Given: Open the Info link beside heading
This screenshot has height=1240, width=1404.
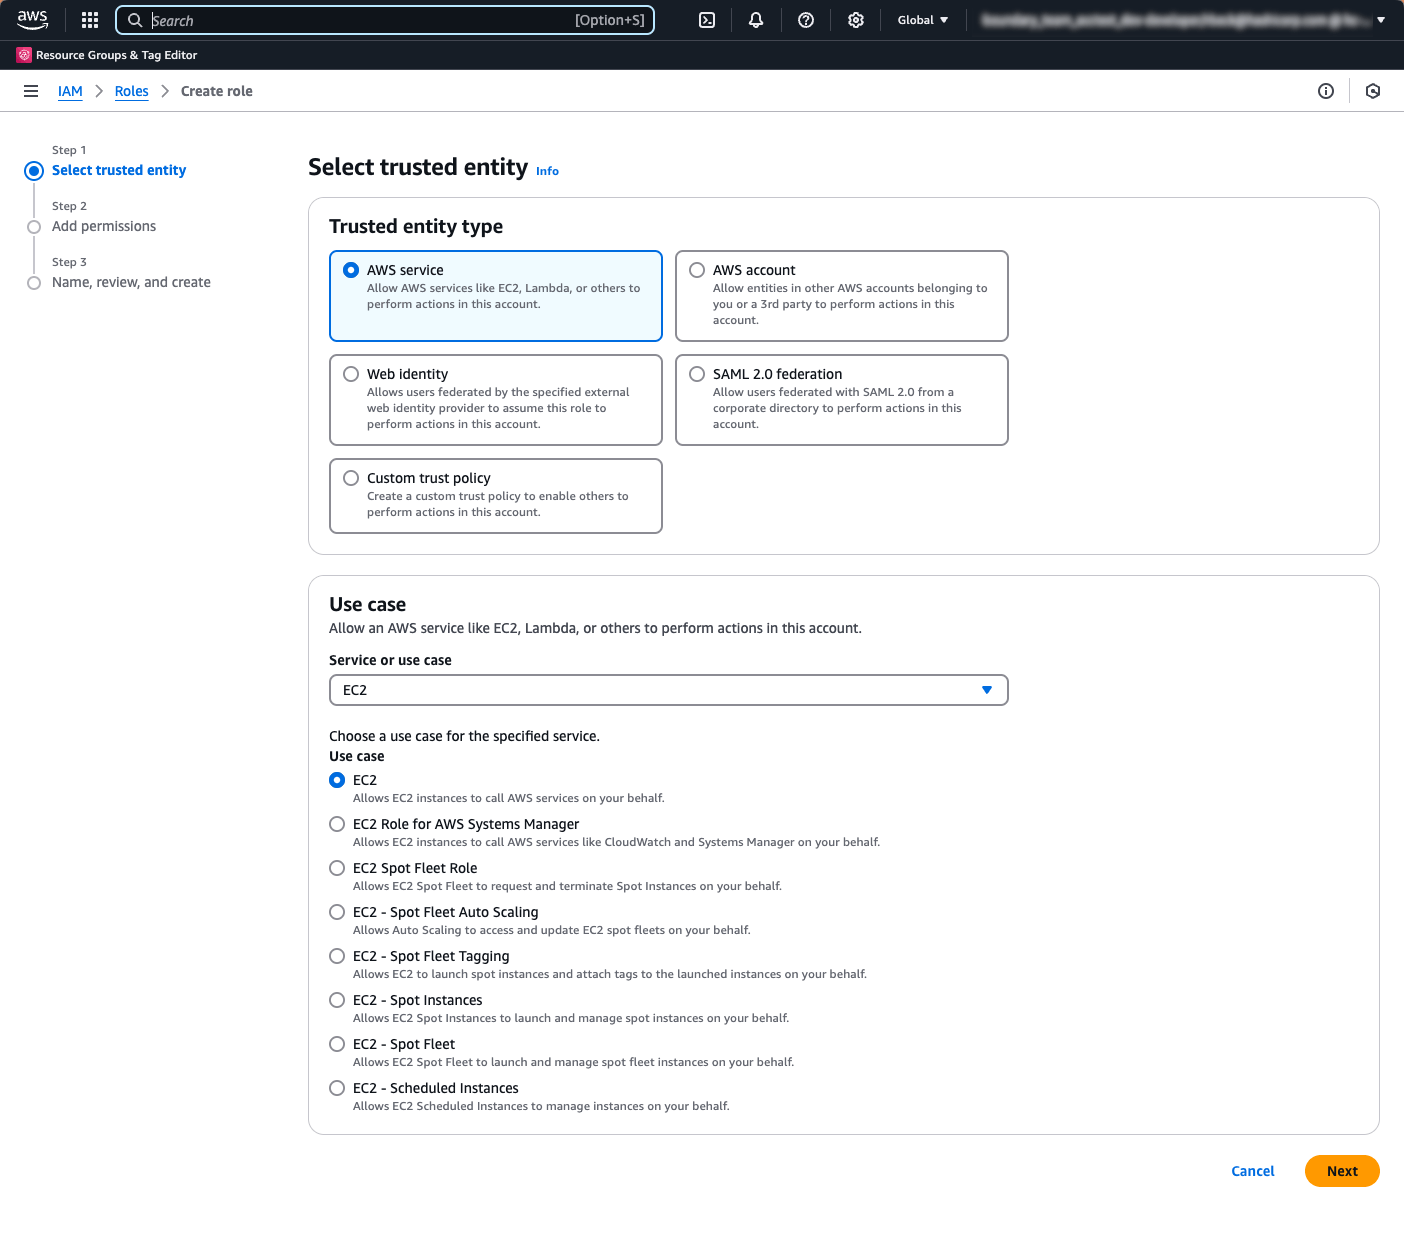Looking at the screenshot, I should pyautogui.click(x=547, y=171).
